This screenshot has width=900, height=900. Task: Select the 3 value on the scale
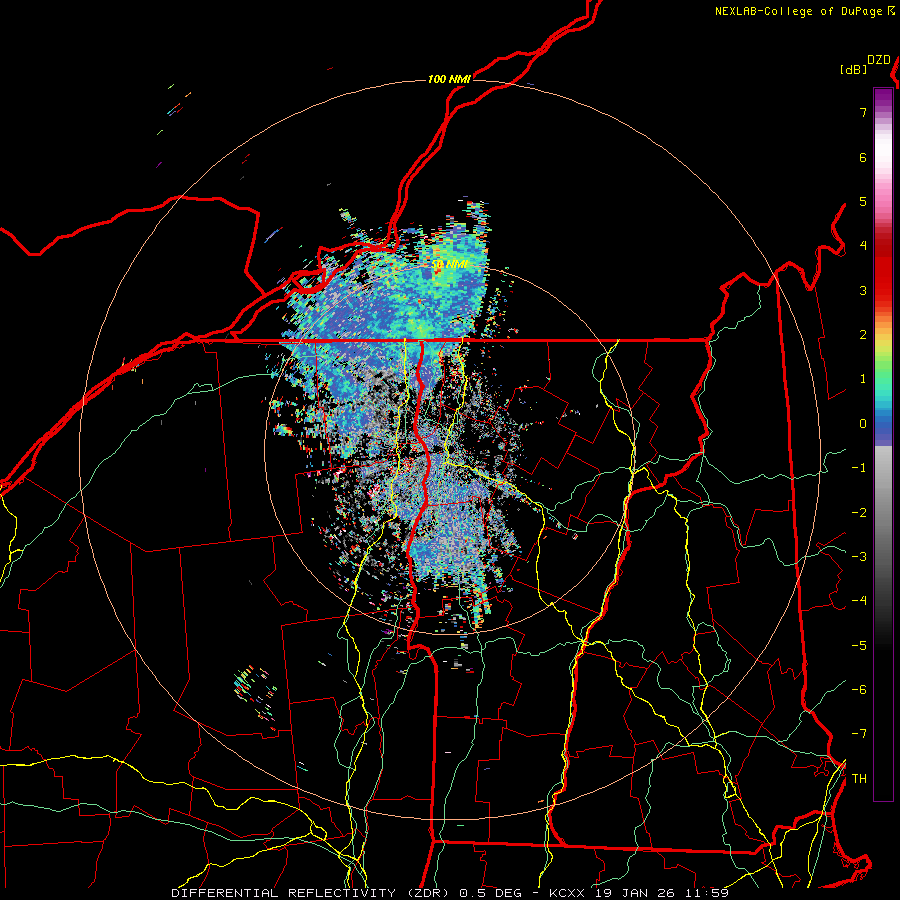coord(863,290)
